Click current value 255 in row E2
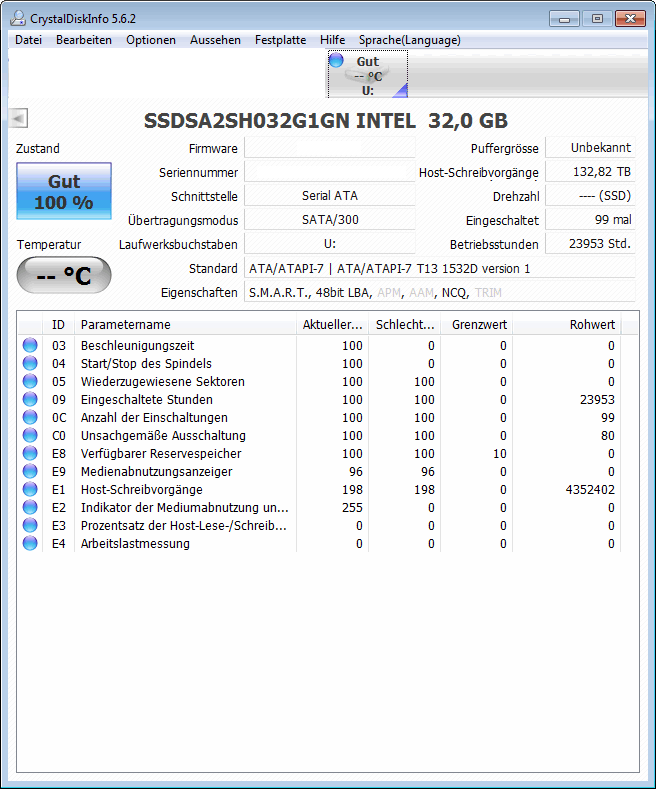Screen dimensions: 656x789 [x=352, y=508]
